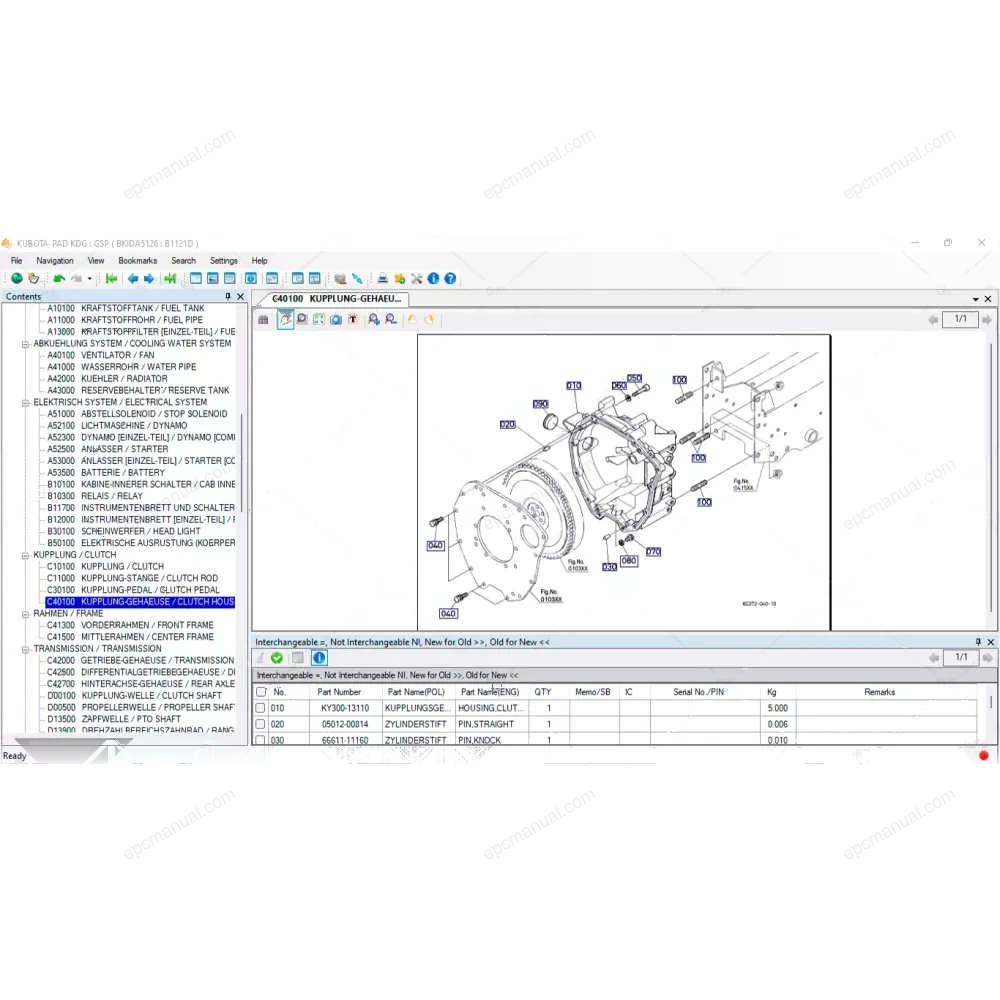Open the Help menu
Screen dimensions: 1000x1000
(259, 261)
